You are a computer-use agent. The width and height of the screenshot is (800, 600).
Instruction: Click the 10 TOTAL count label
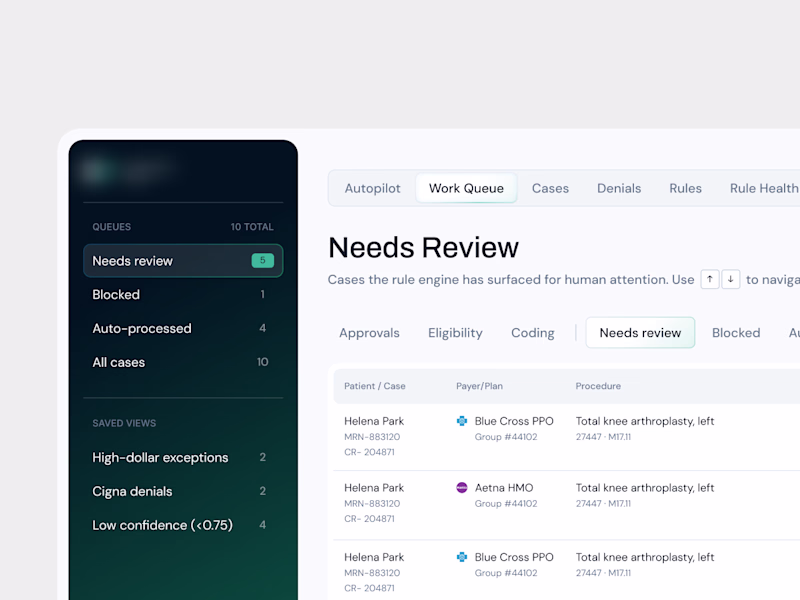(x=252, y=227)
